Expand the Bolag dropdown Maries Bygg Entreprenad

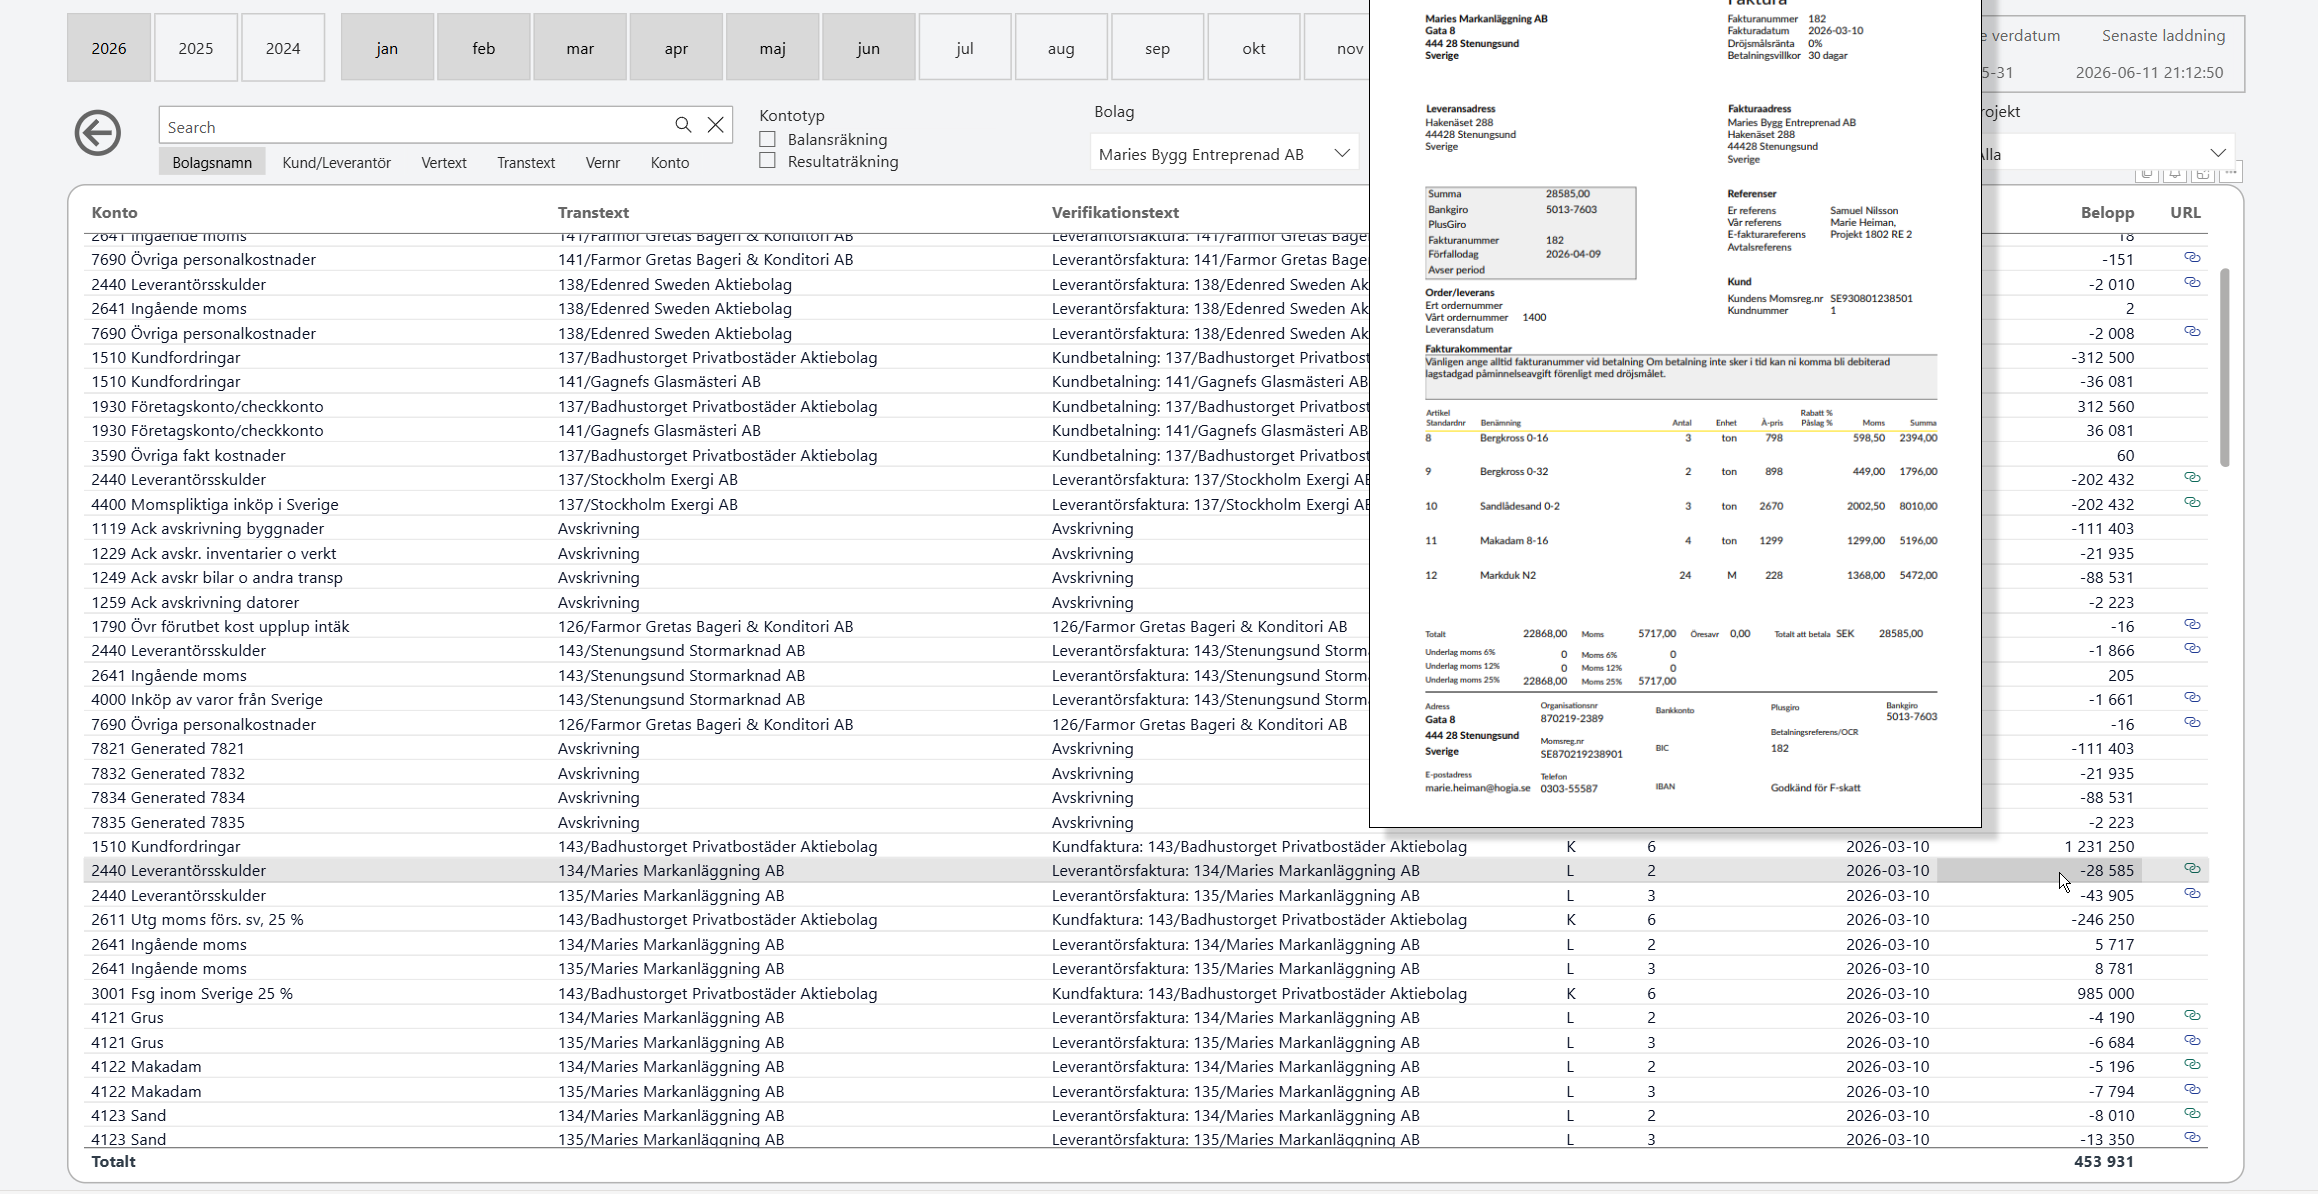point(1224,154)
